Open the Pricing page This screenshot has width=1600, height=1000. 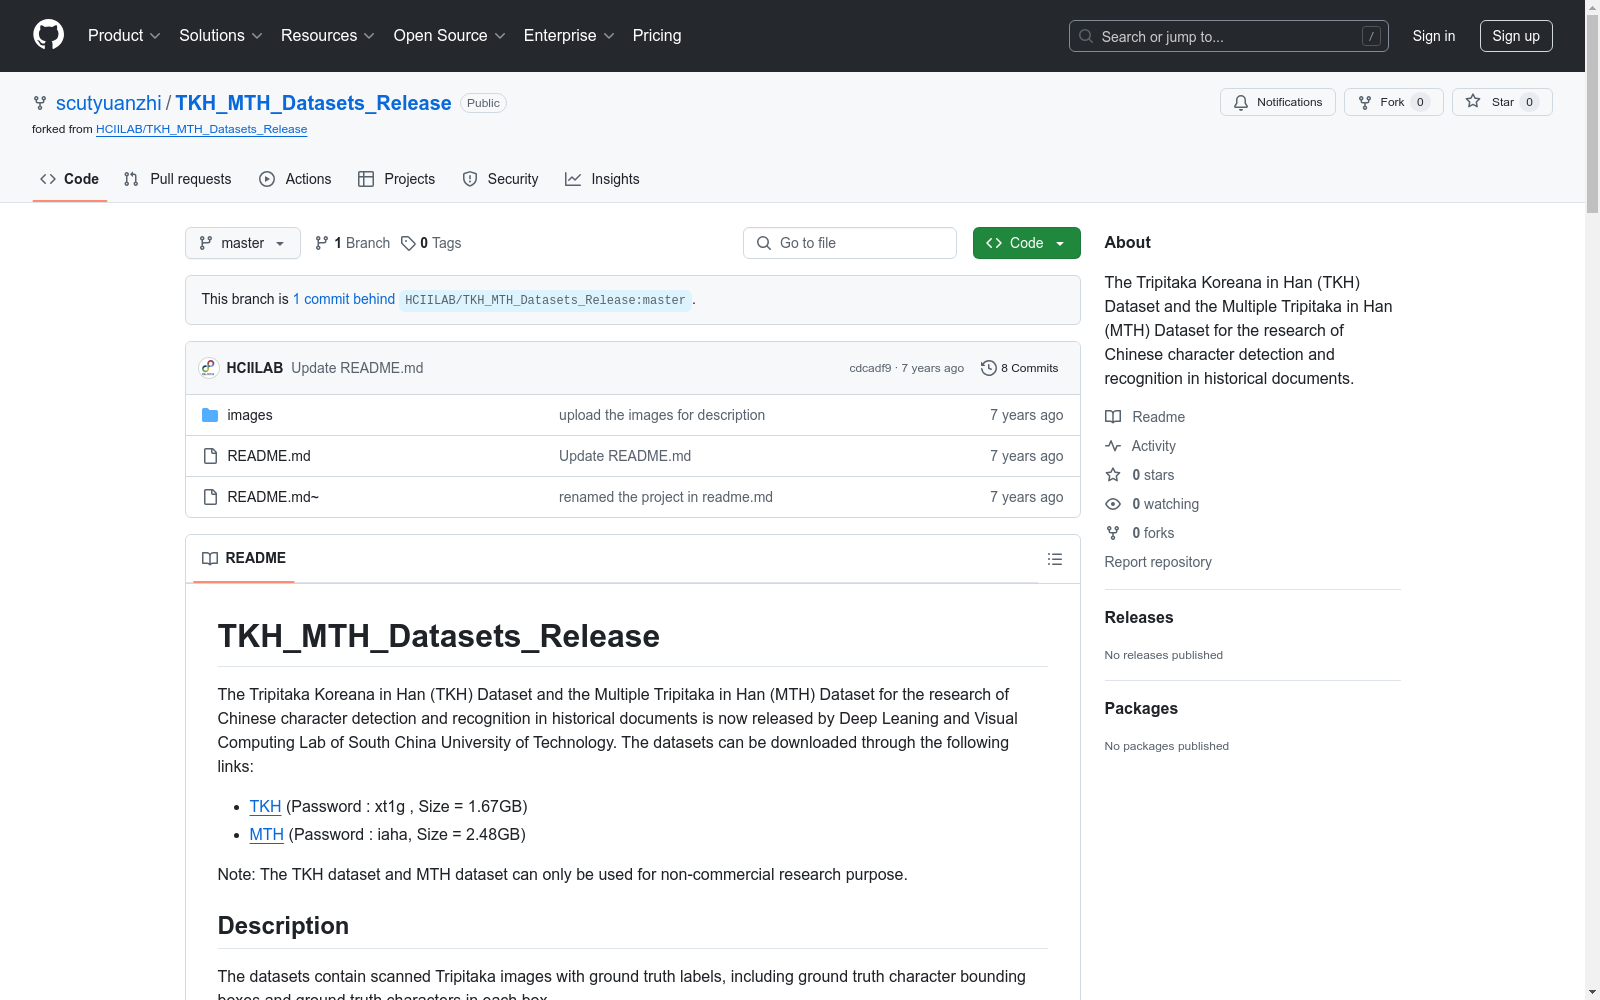[x=657, y=35]
